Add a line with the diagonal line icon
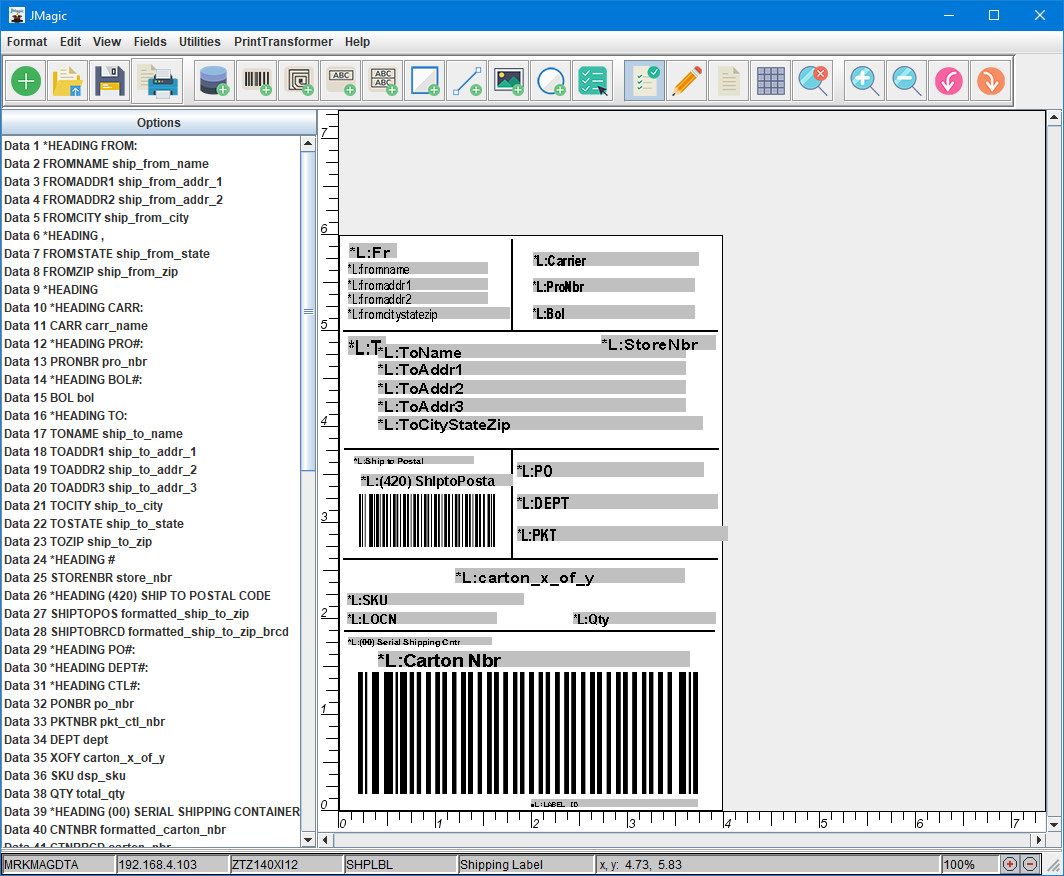The image size is (1064, 876). (x=468, y=81)
